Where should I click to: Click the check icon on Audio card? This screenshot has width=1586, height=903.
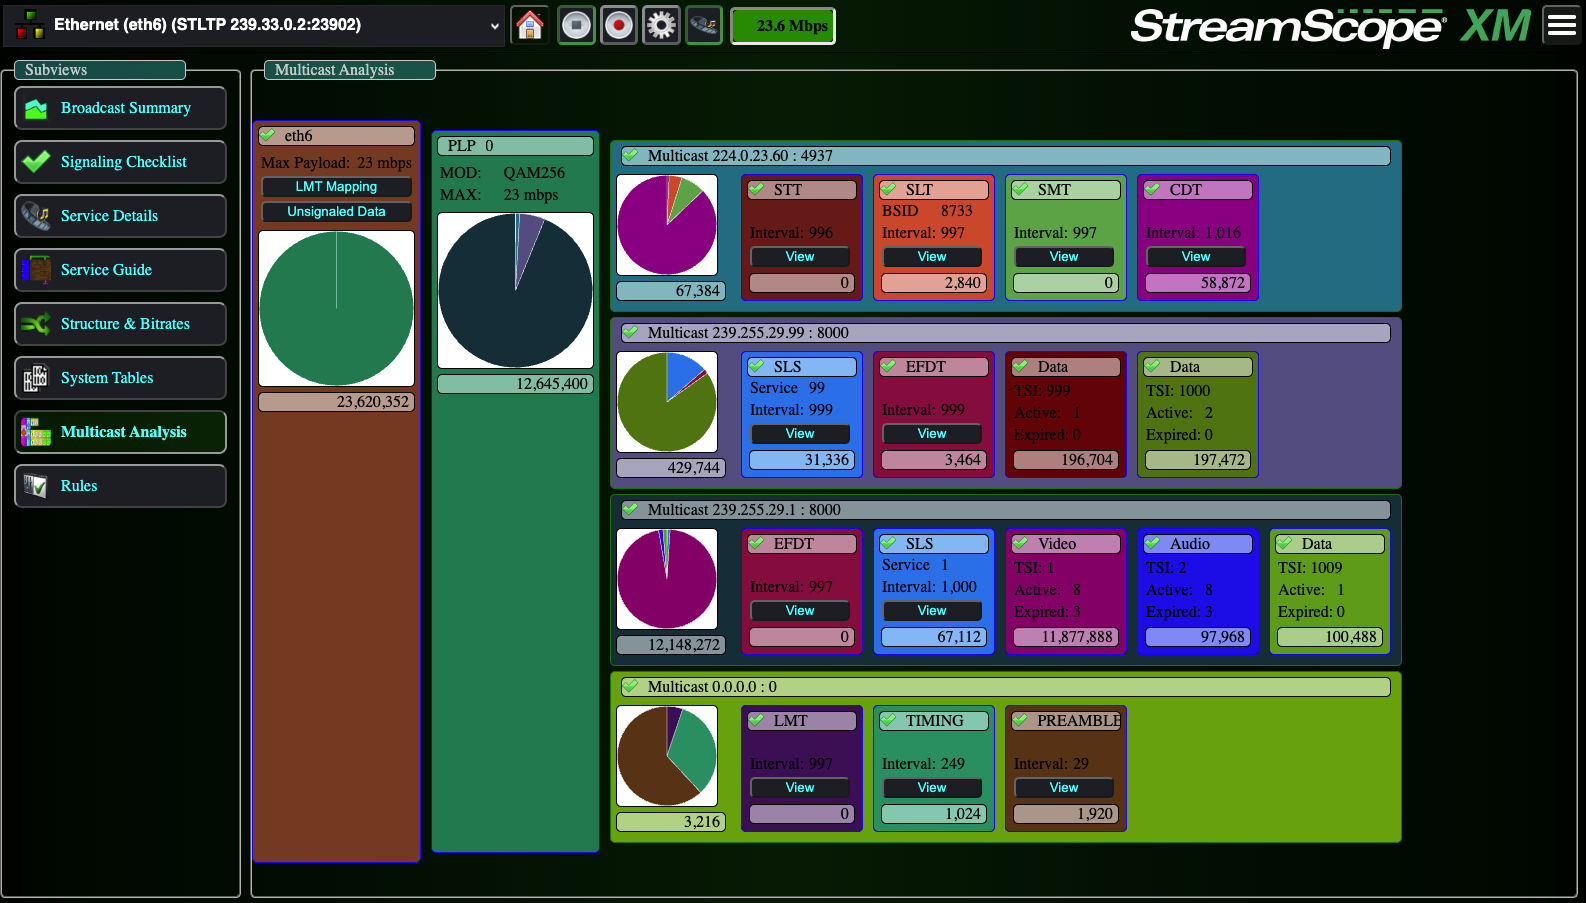[1153, 543]
